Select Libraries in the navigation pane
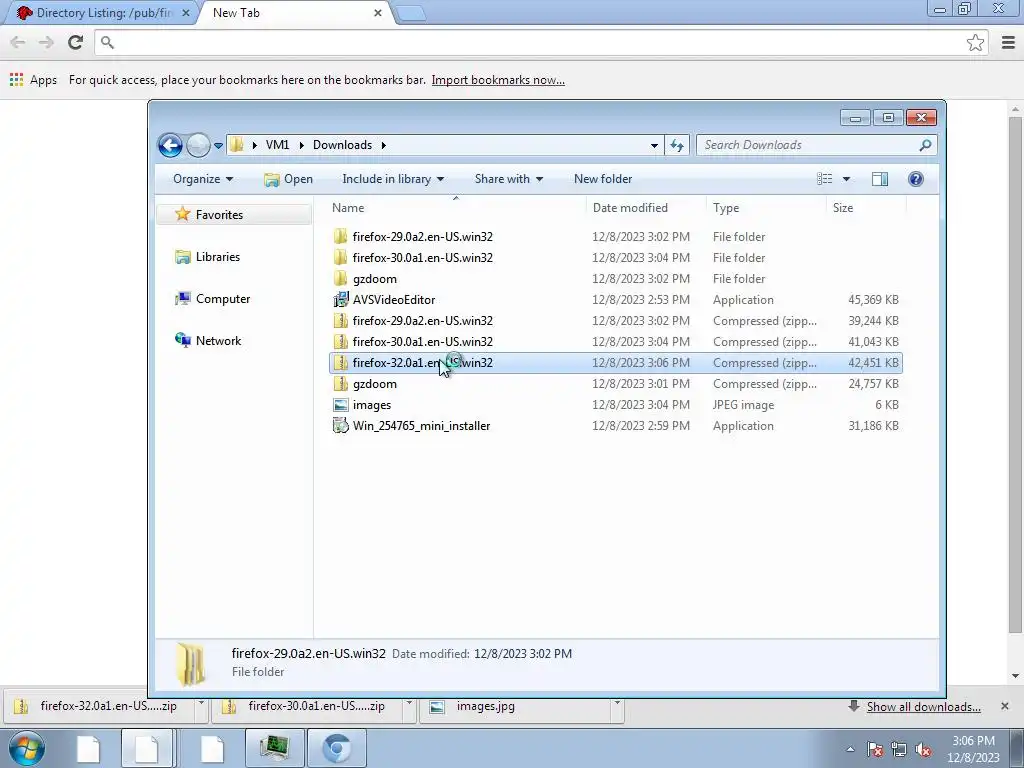 tap(217, 257)
